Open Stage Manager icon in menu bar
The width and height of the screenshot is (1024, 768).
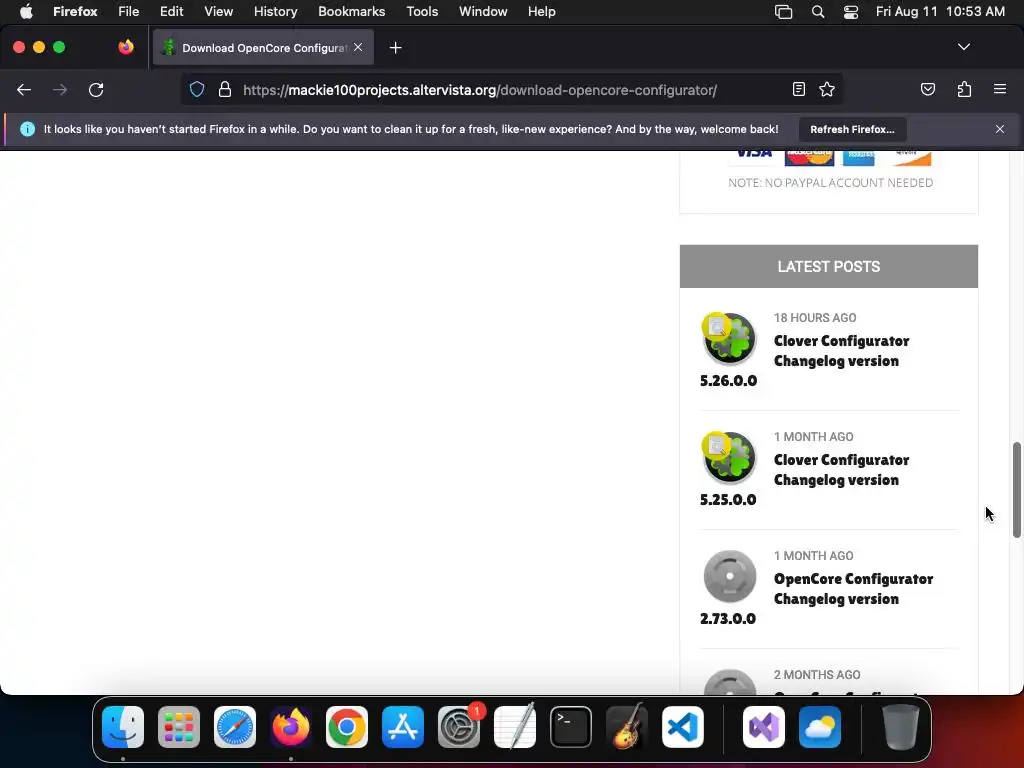coord(783,12)
